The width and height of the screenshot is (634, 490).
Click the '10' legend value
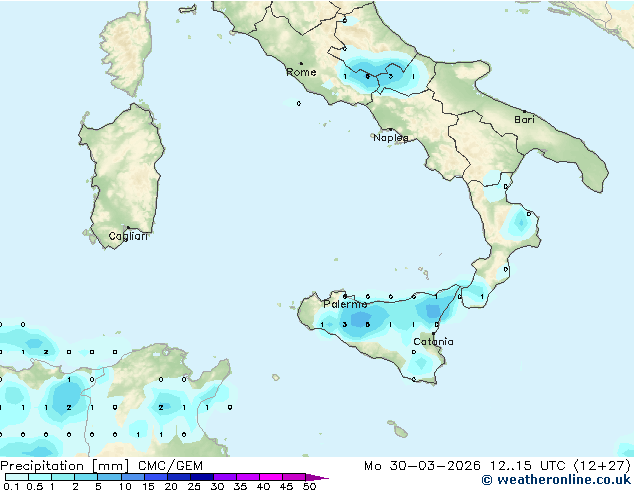pos(125,486)
